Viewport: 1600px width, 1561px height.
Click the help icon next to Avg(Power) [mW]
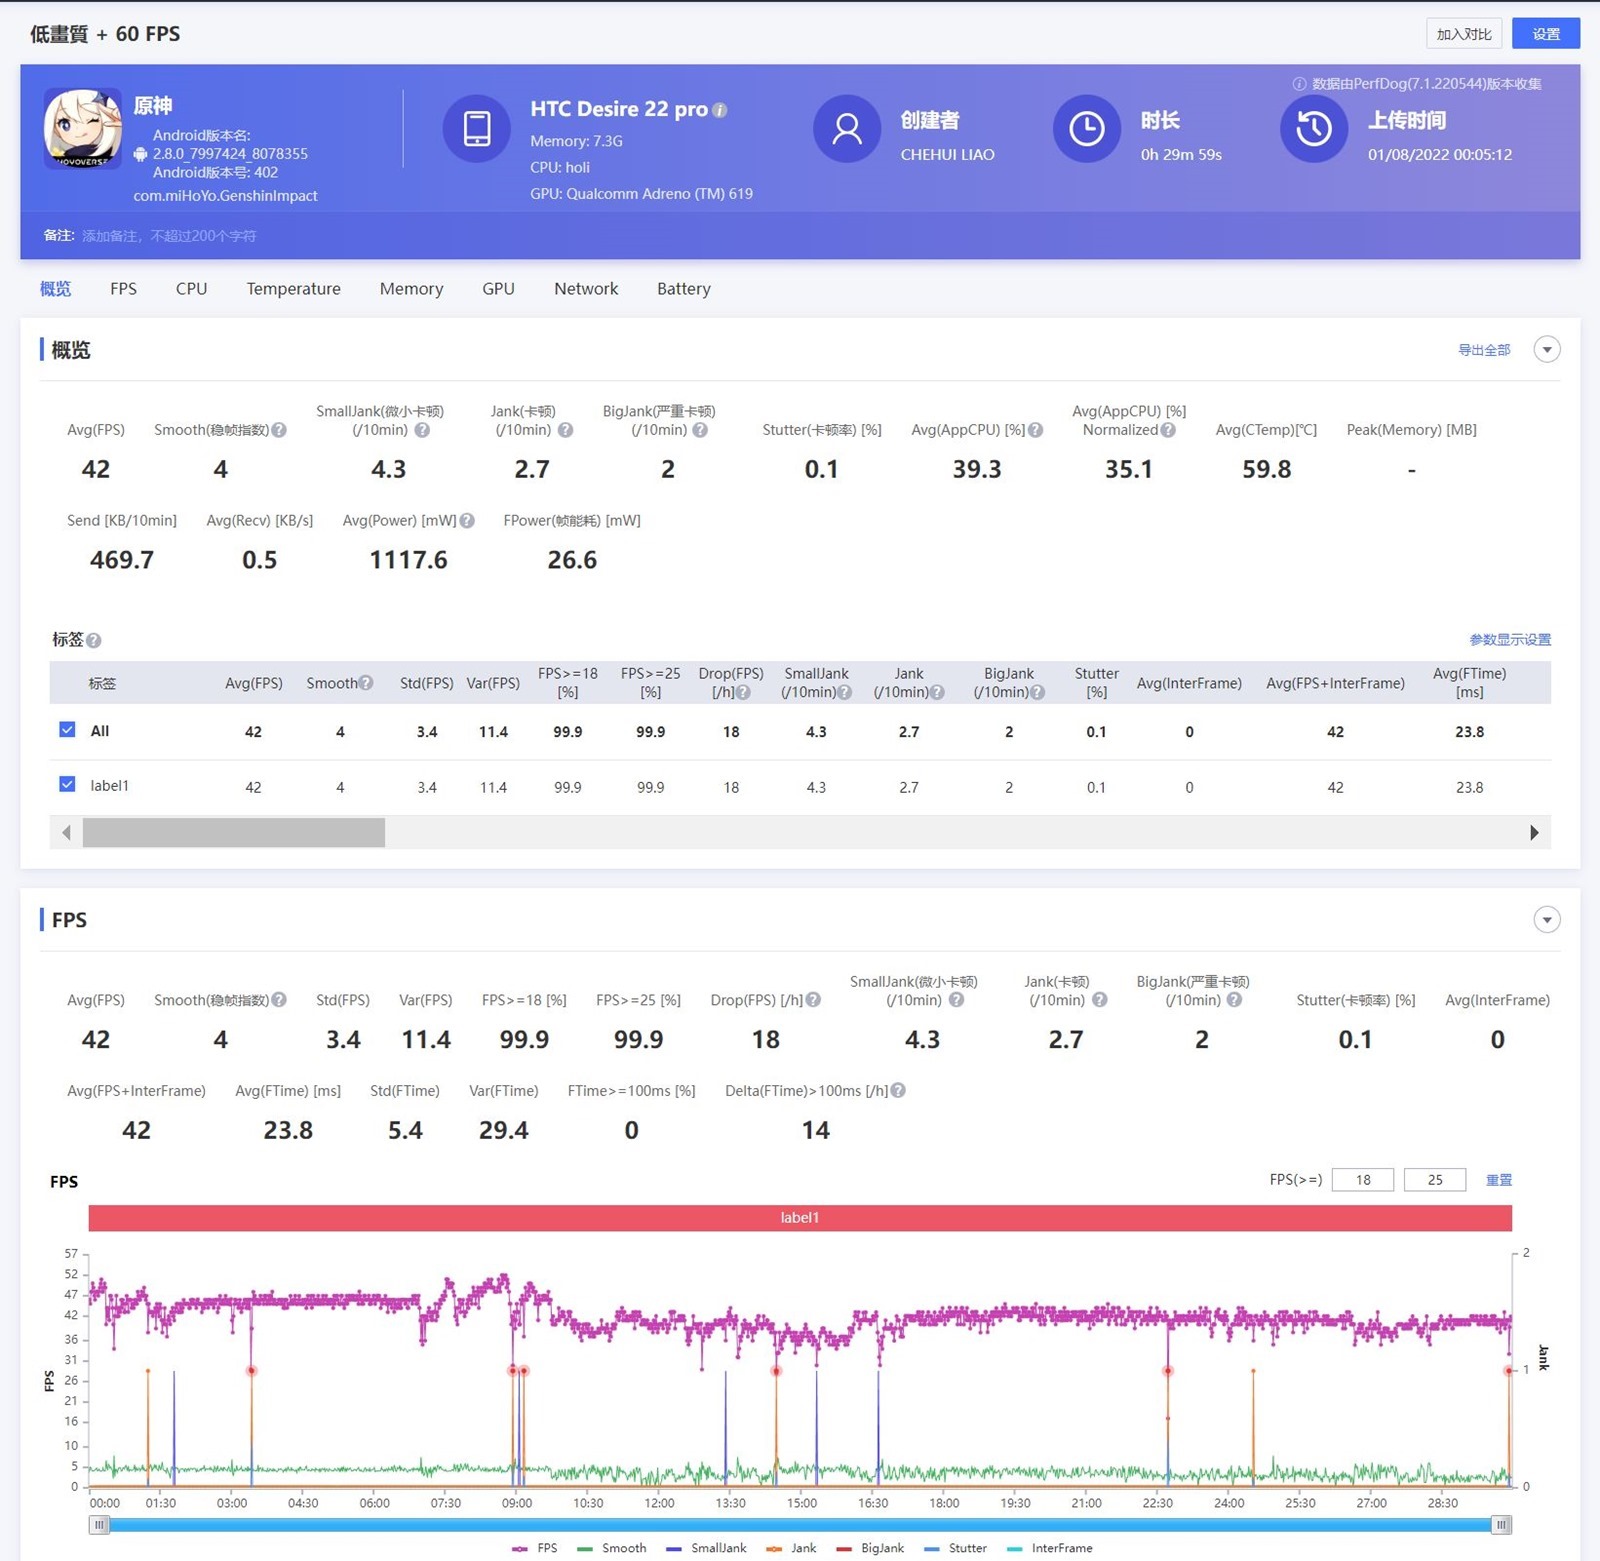click(467, 521)
